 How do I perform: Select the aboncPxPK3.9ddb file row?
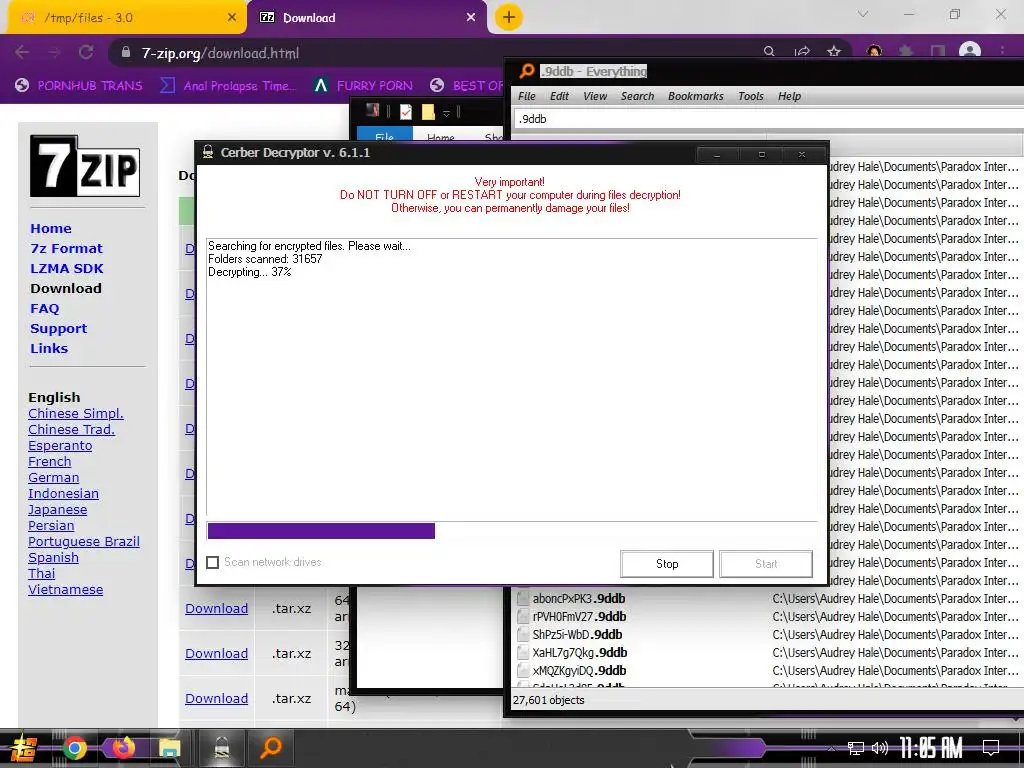click(x=767, y=598)
